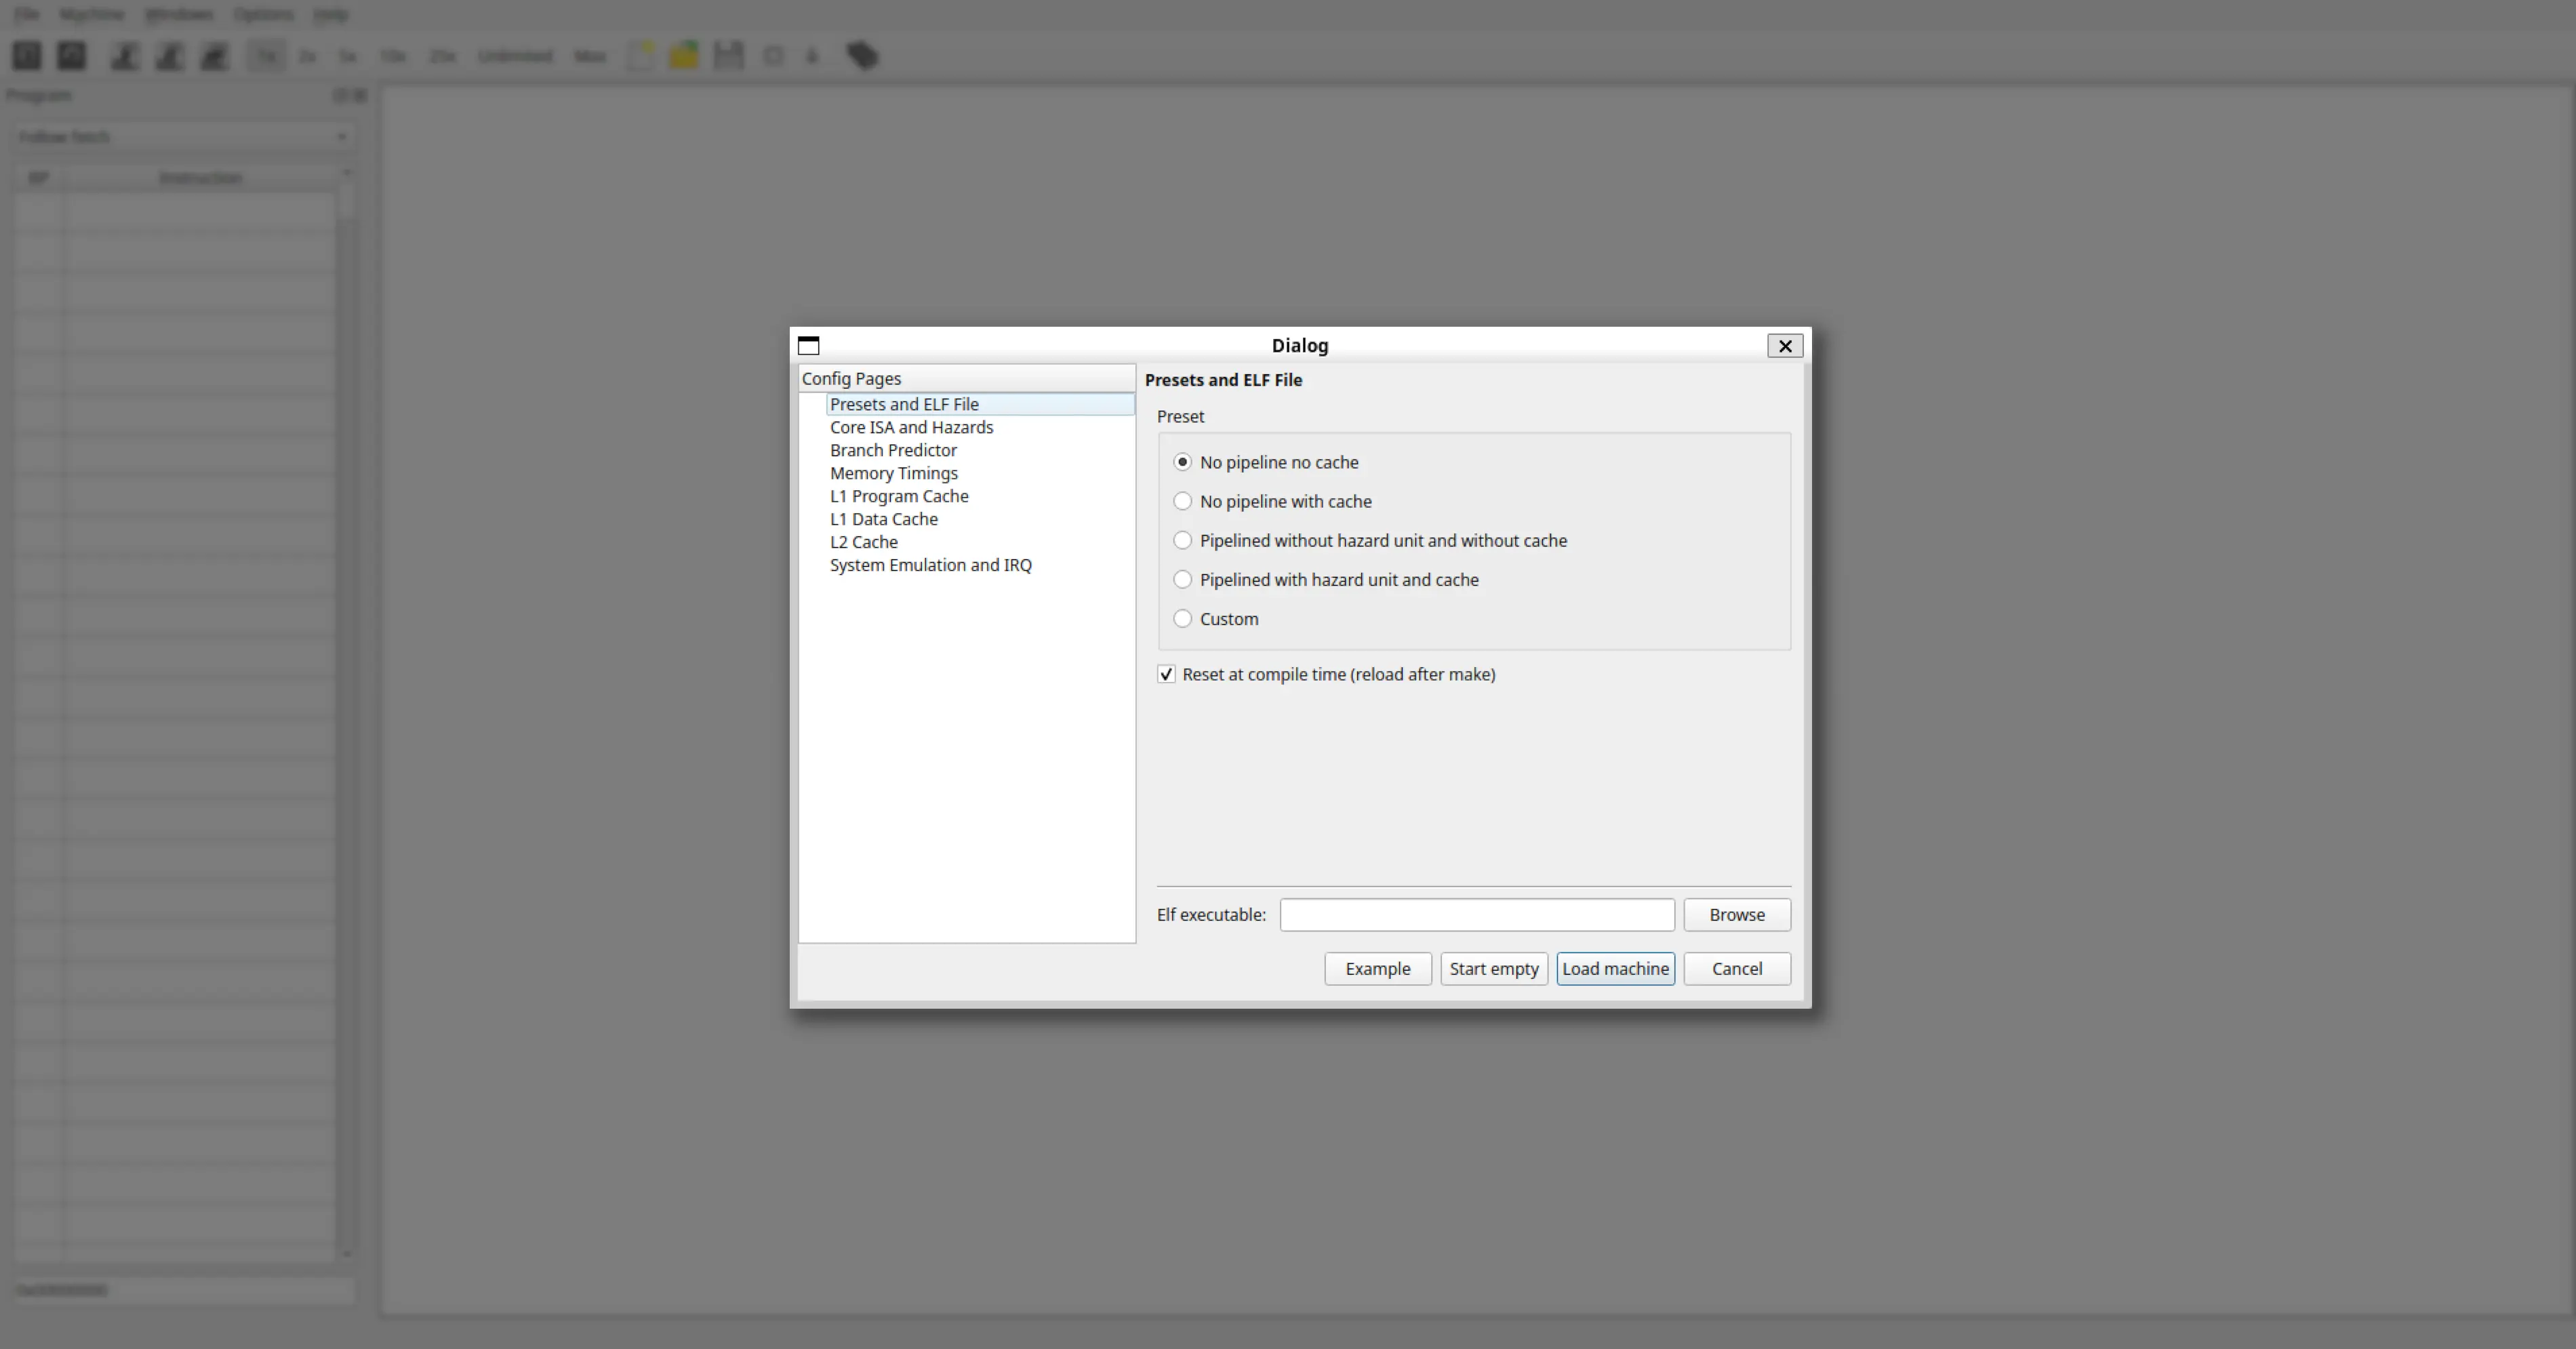Open the Core ISA and Hazards page

coord(911,427)
